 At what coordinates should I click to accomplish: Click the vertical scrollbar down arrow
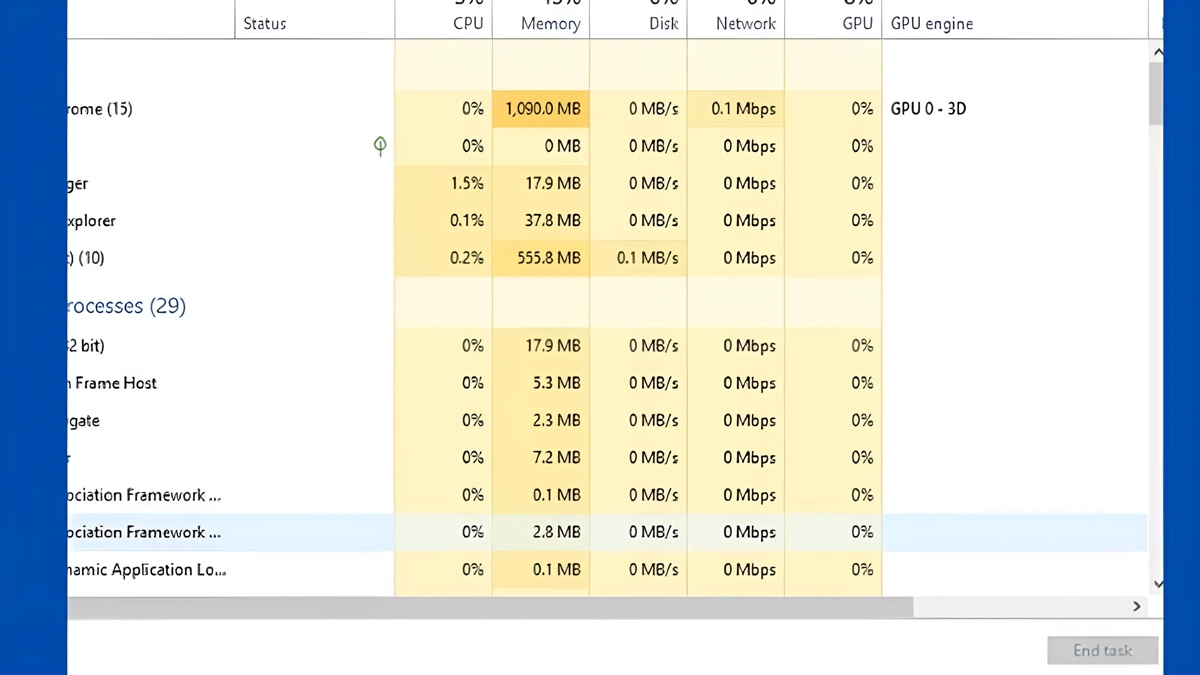tap(1157, 584)
